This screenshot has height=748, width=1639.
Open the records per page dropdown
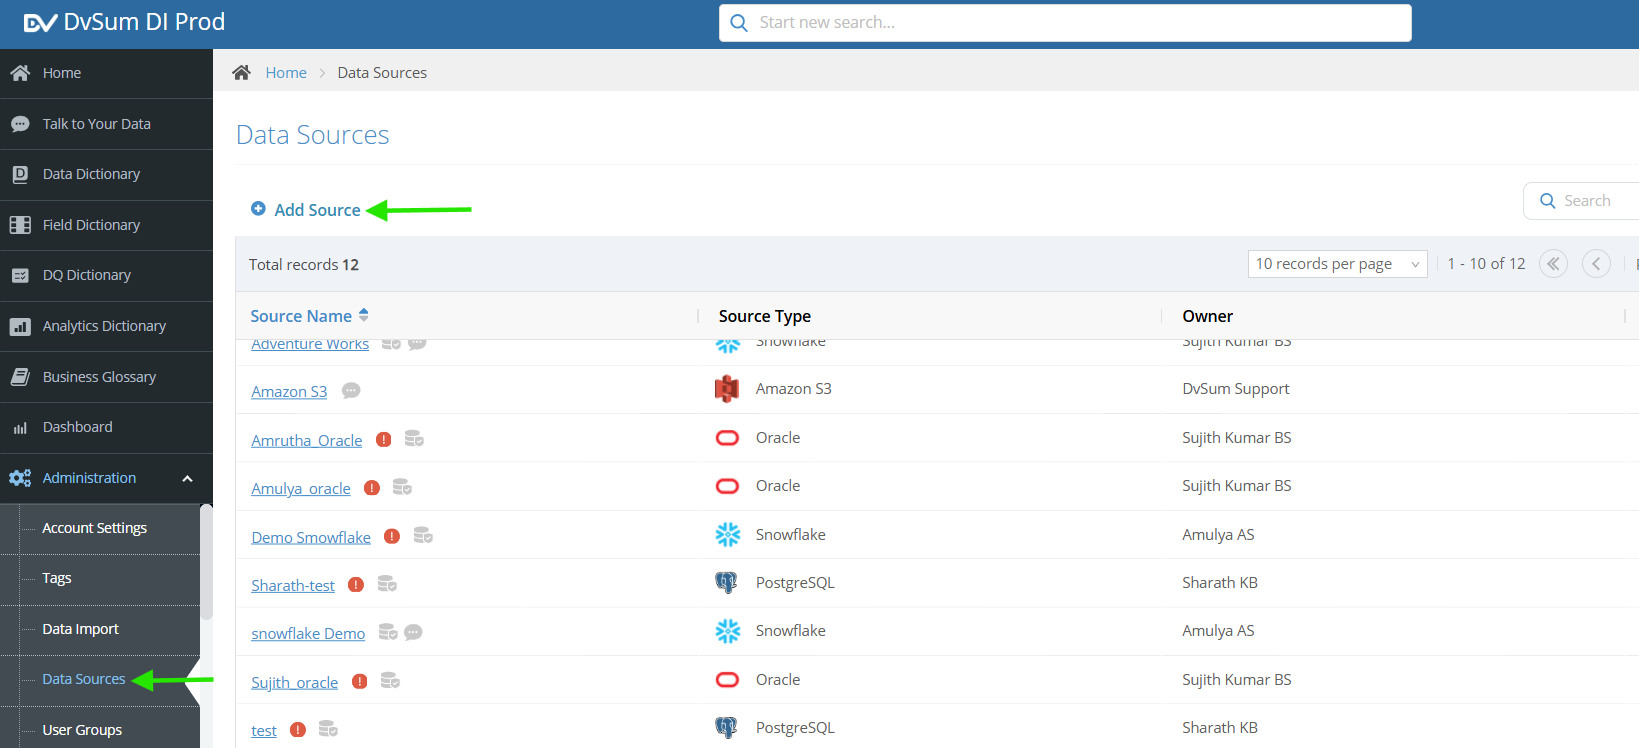(1337, 264)
